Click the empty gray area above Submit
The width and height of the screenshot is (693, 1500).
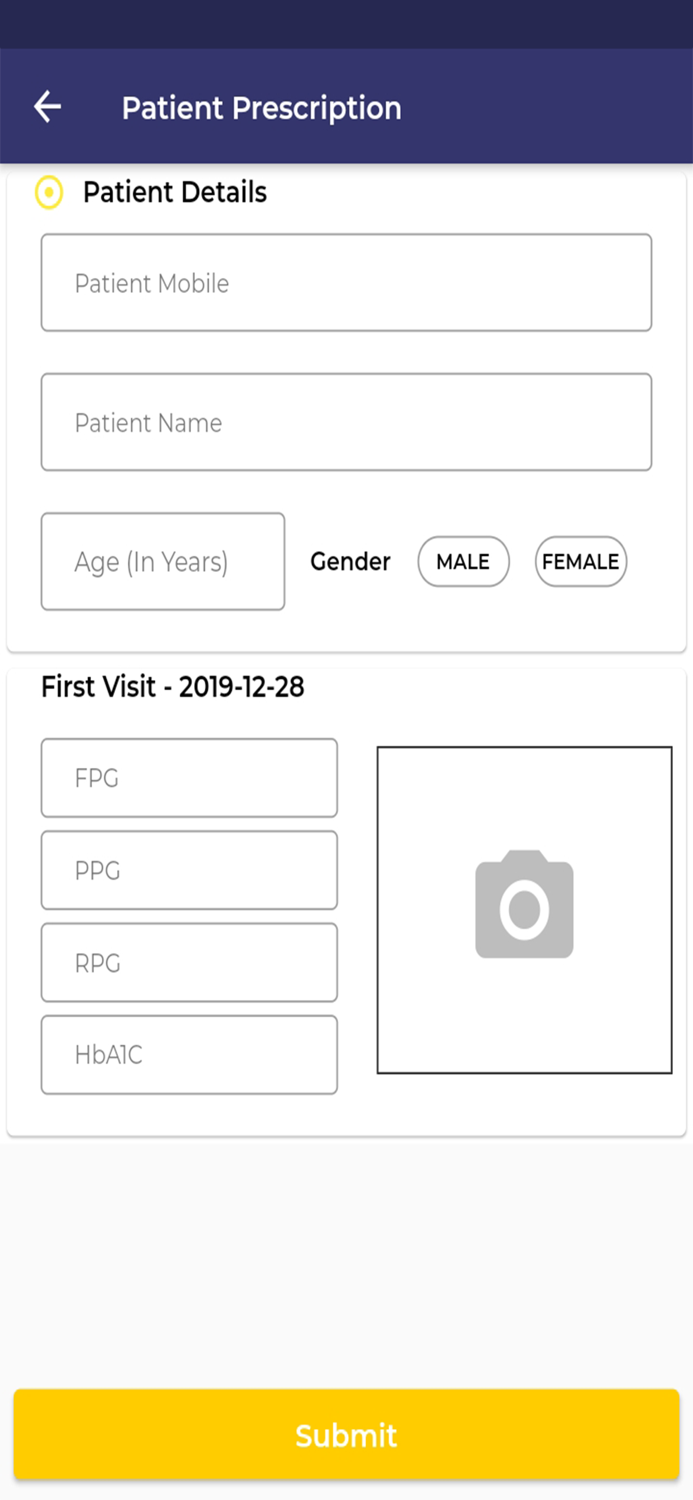click(x=346, y=1260)
